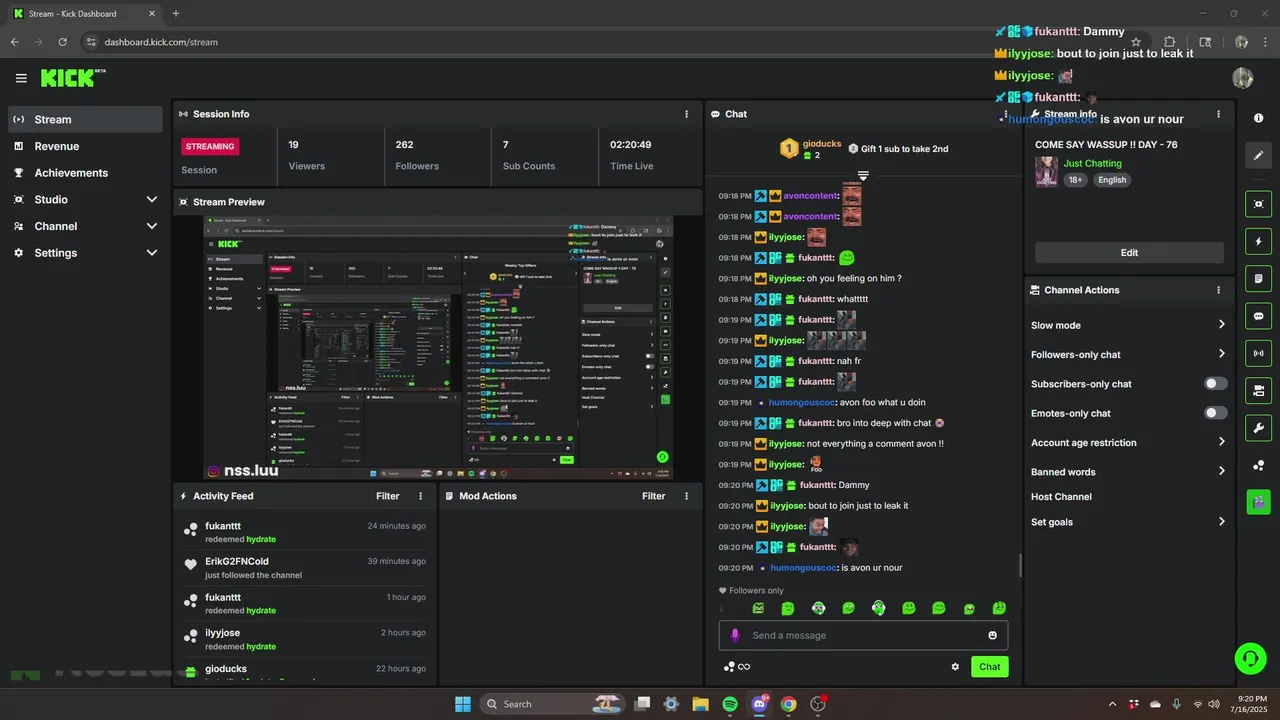Open the profile avatar menu

pos(1242,78)
